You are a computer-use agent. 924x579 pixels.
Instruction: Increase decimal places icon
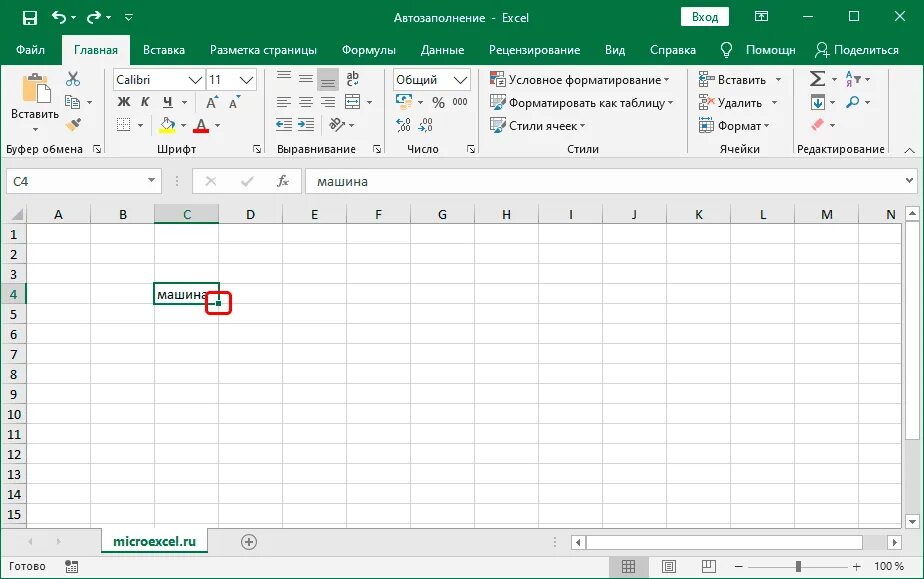coord(404,125)
